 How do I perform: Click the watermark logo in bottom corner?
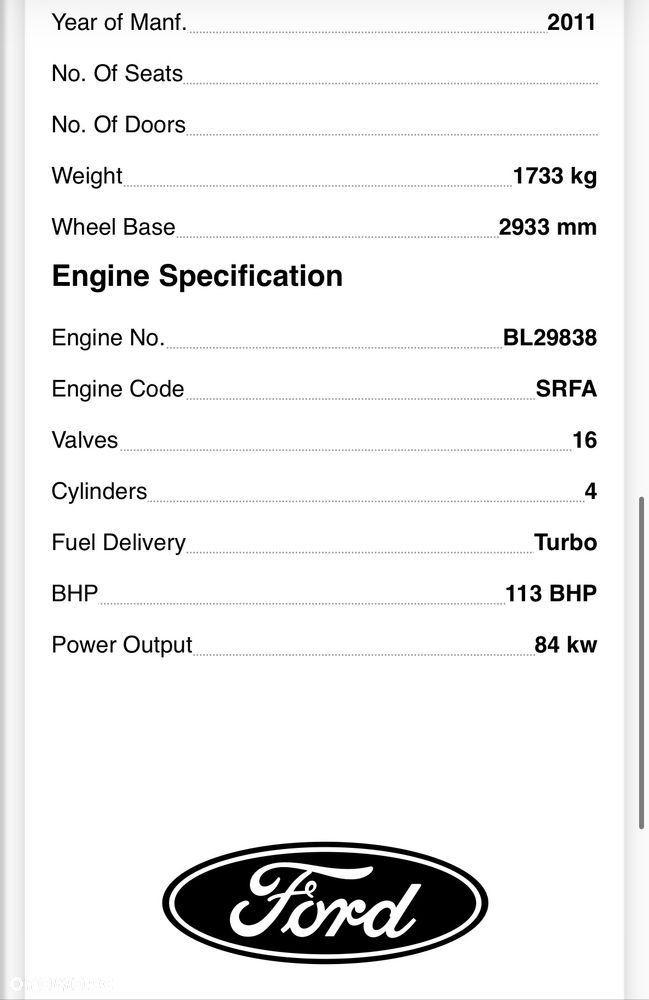(x=61, y=984)
